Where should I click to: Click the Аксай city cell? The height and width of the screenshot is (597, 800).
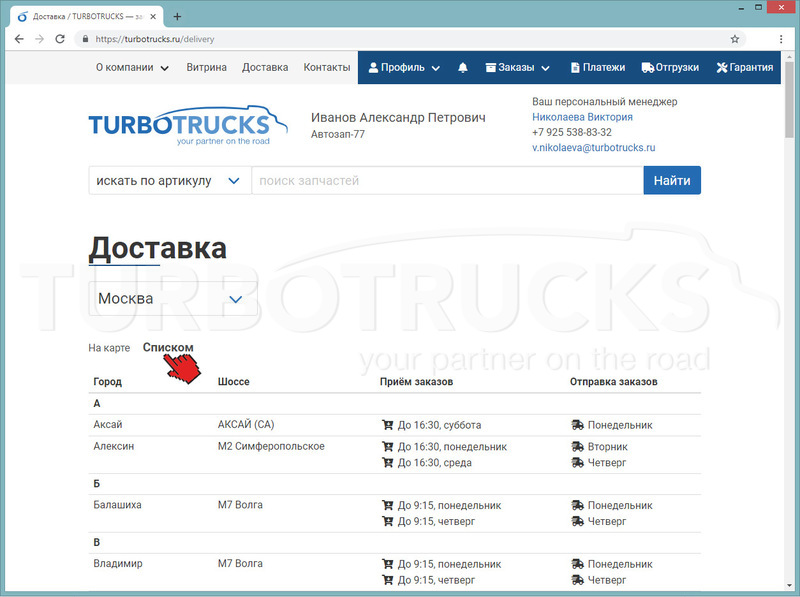[x=108, y=425]
